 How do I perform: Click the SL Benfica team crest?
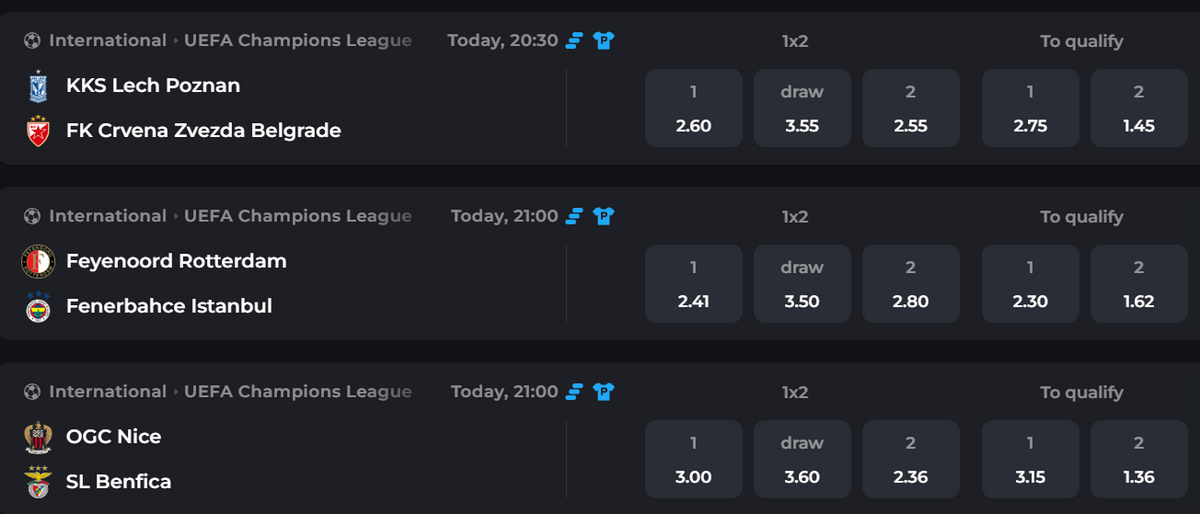pyautogui.click(x=37, y=482)
